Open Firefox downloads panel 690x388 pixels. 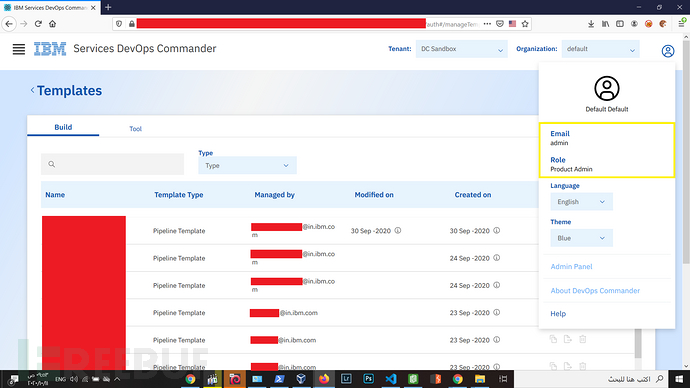[x=591, y=24]
